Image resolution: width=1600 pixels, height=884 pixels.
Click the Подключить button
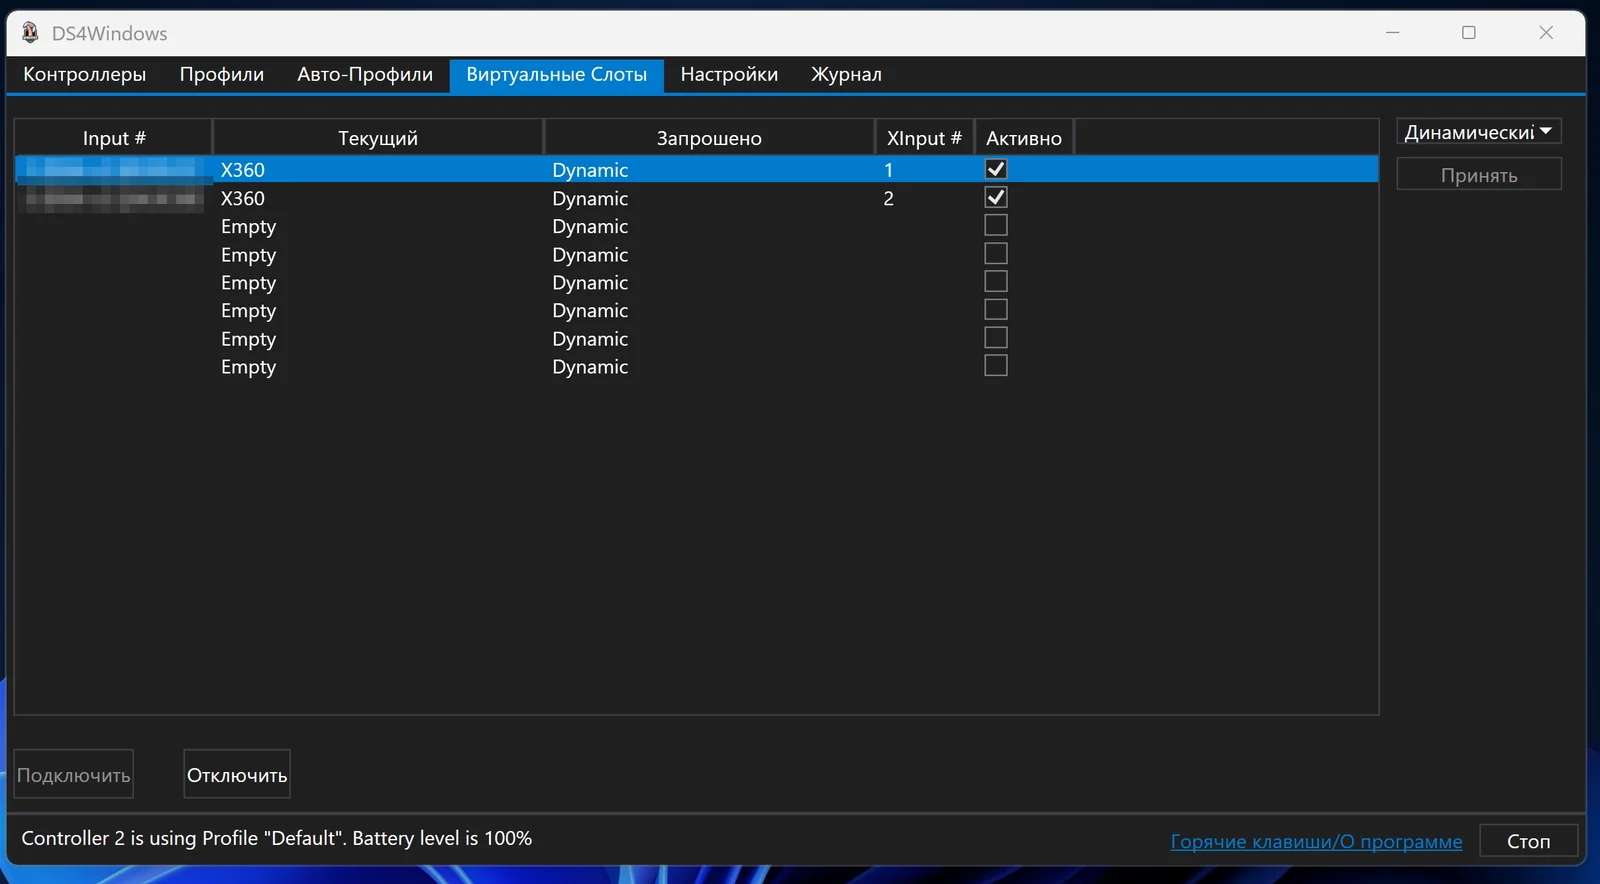point(74,775)
